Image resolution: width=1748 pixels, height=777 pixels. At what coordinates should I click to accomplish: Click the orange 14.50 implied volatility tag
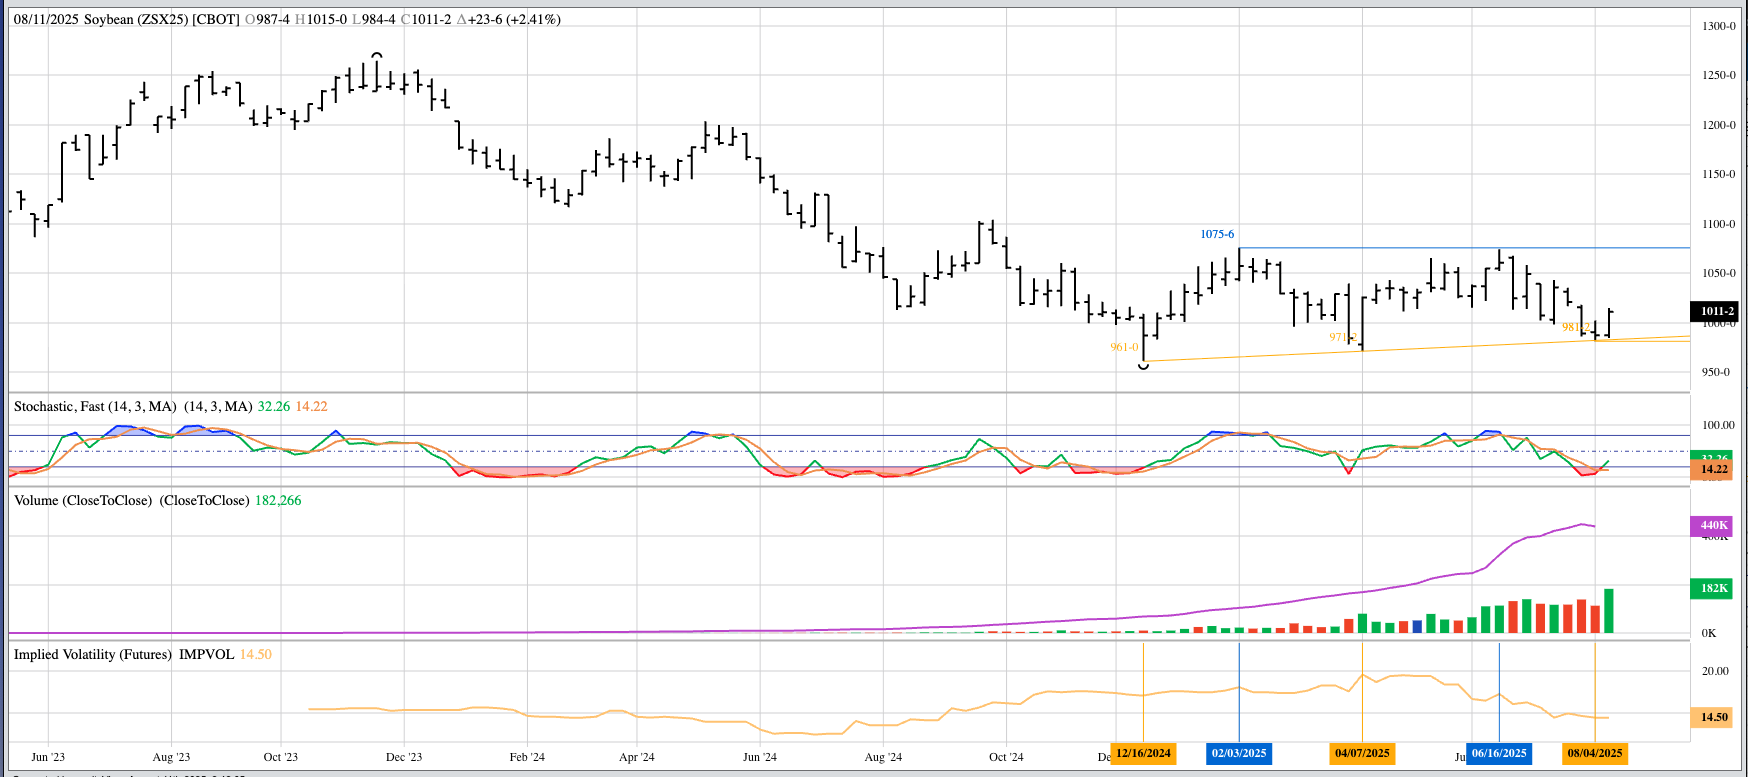[1714, 717]
